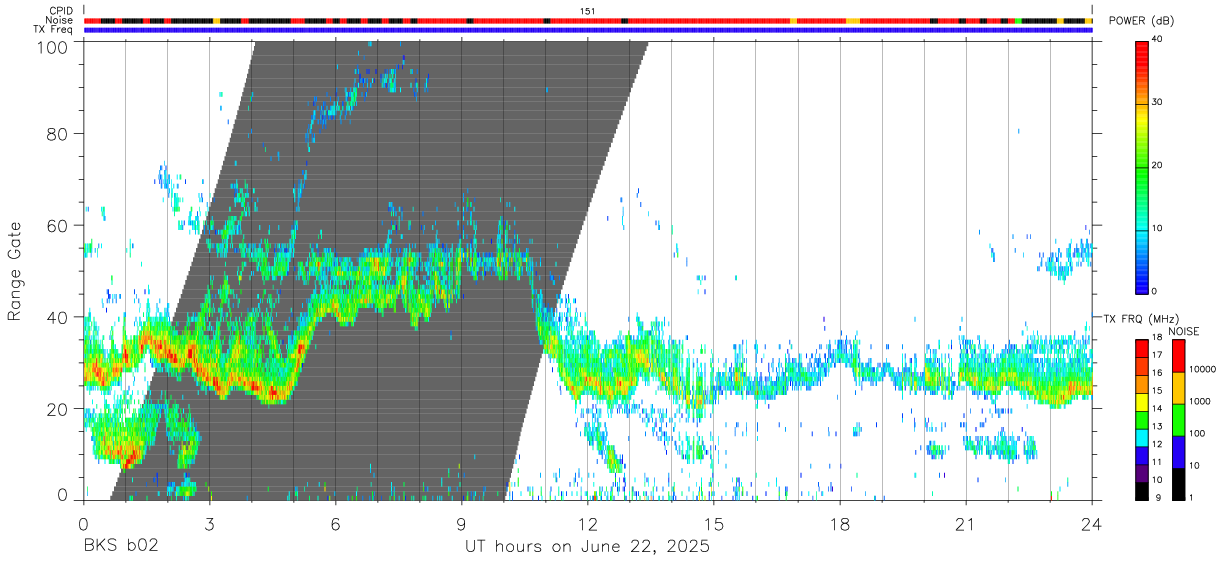Image resolution: width=1228 pixels, height=567 pixels.
Task: Click the "11" label on TX FRQ scale
Action: [1155, 462]
